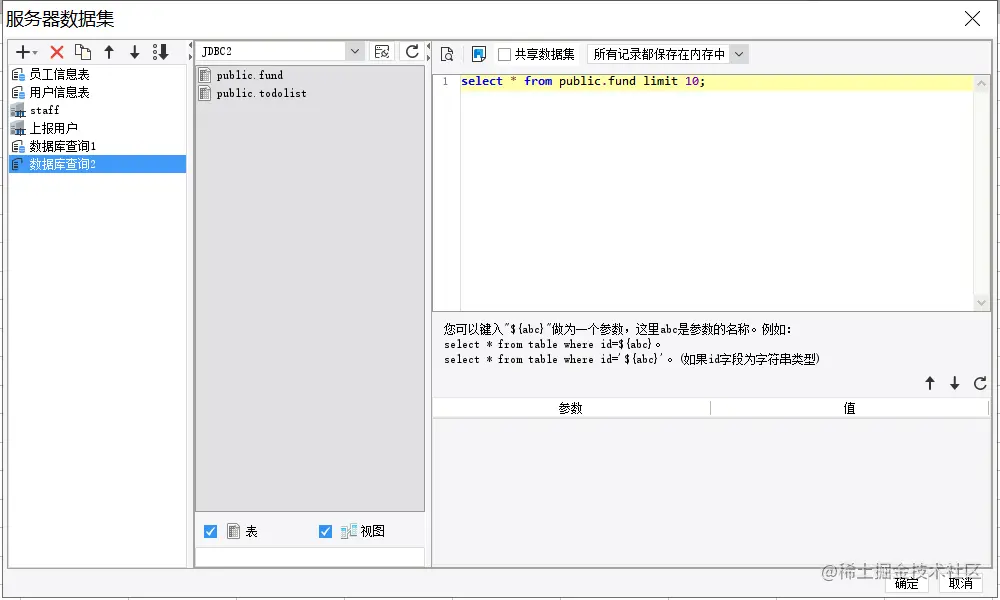Copy the selected dataset icon
Viewport: 1000px width, 600px height.
pyautogui.click(x=83, y=52)
